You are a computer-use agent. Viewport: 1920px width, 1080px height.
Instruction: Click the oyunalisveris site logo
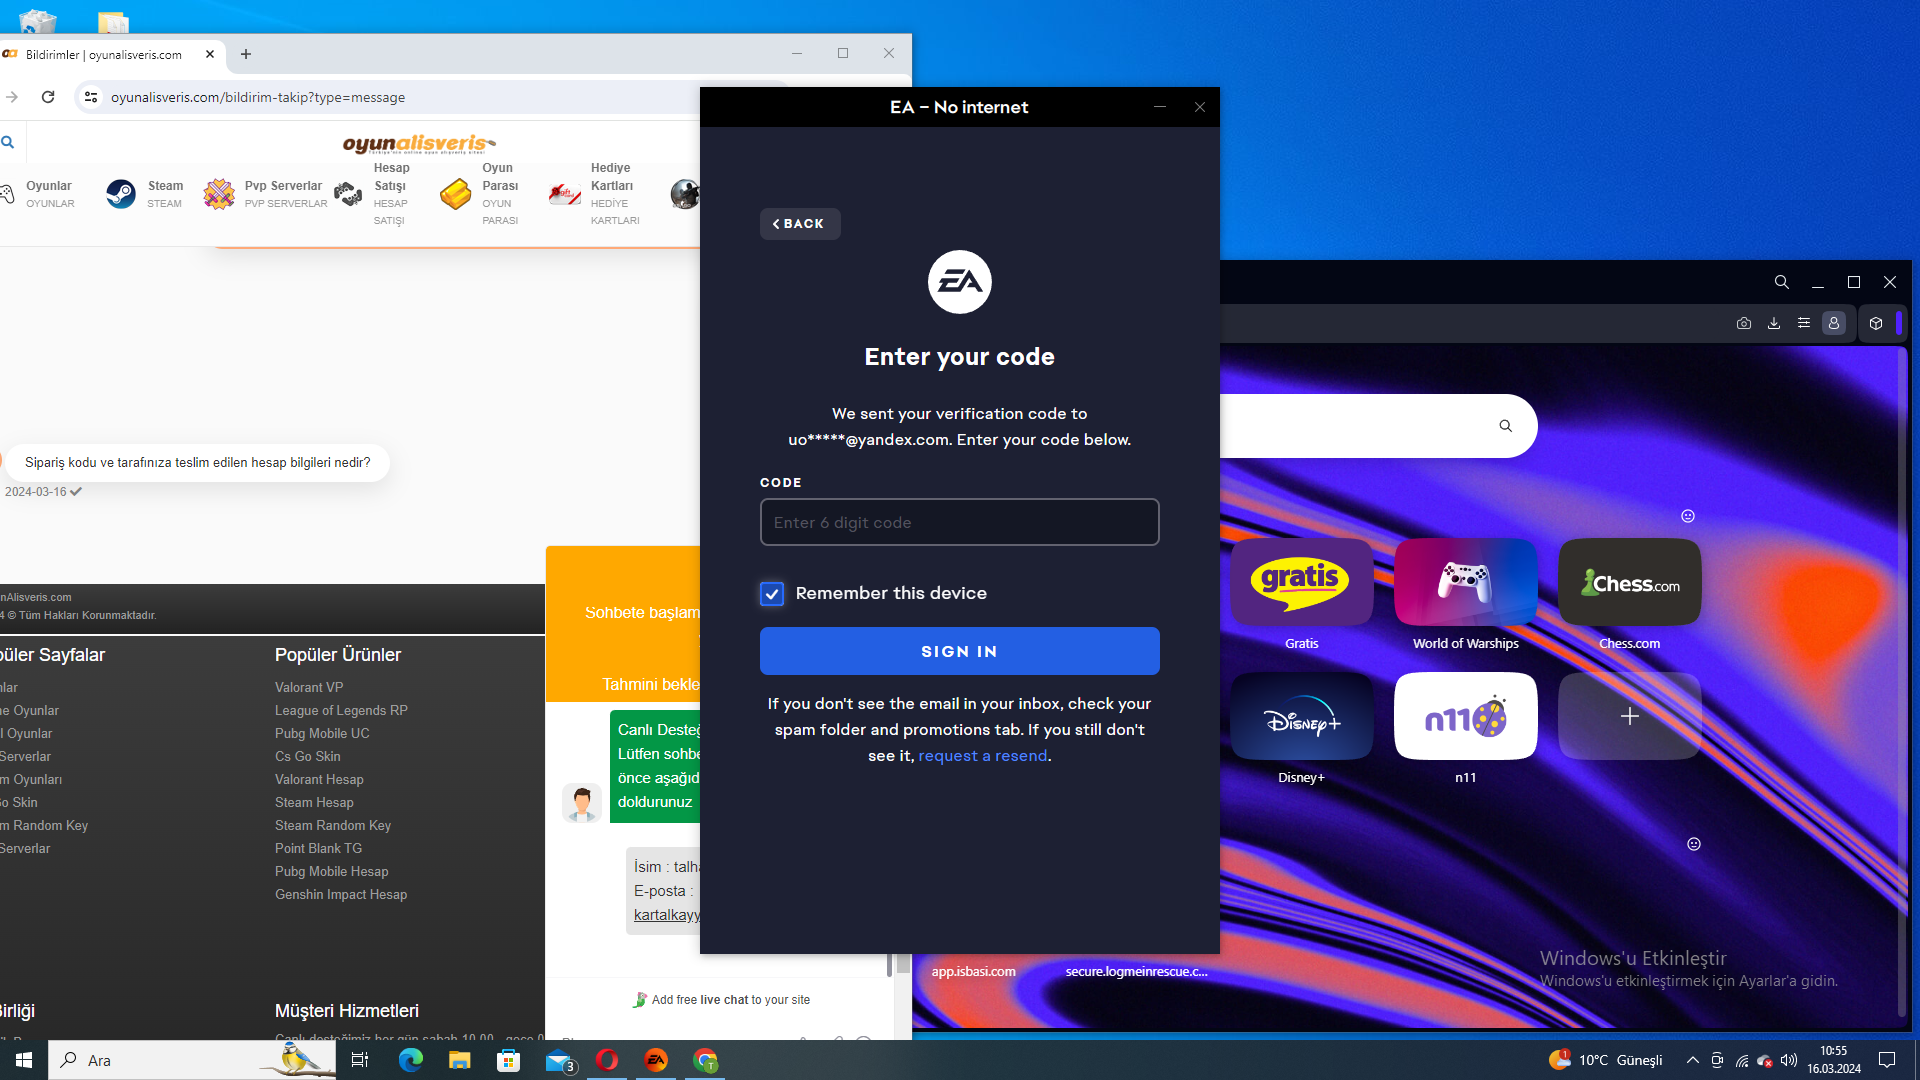point(419,144)
